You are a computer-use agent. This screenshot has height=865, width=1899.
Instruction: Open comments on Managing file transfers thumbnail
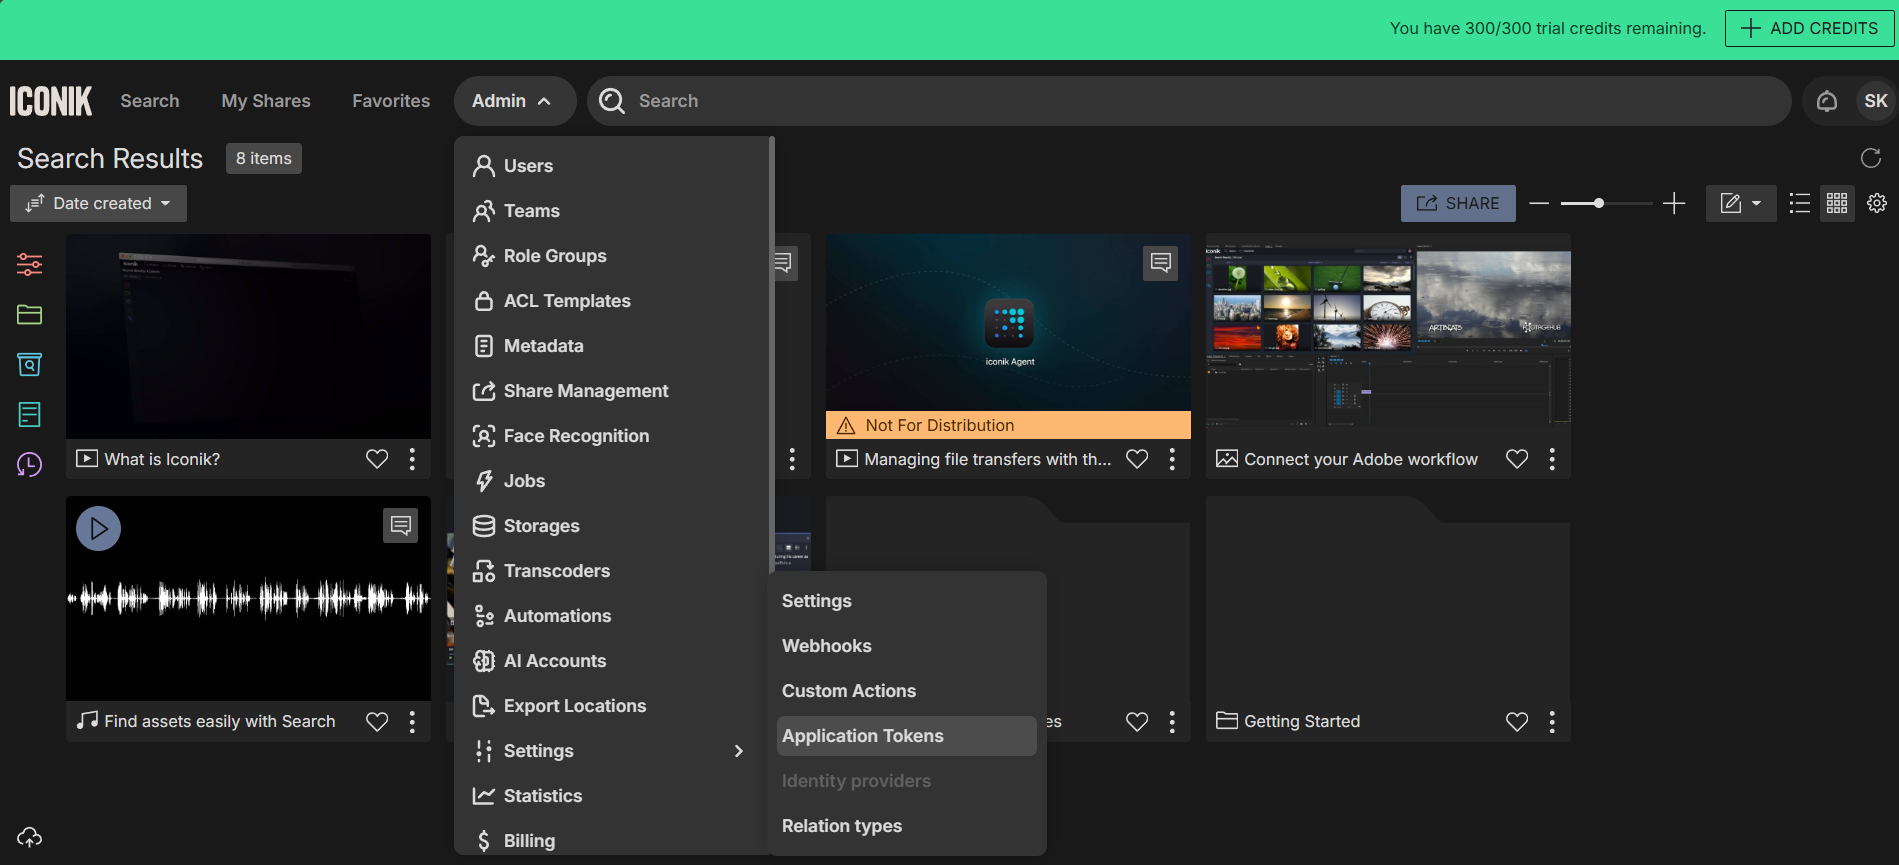(1161, 263)
